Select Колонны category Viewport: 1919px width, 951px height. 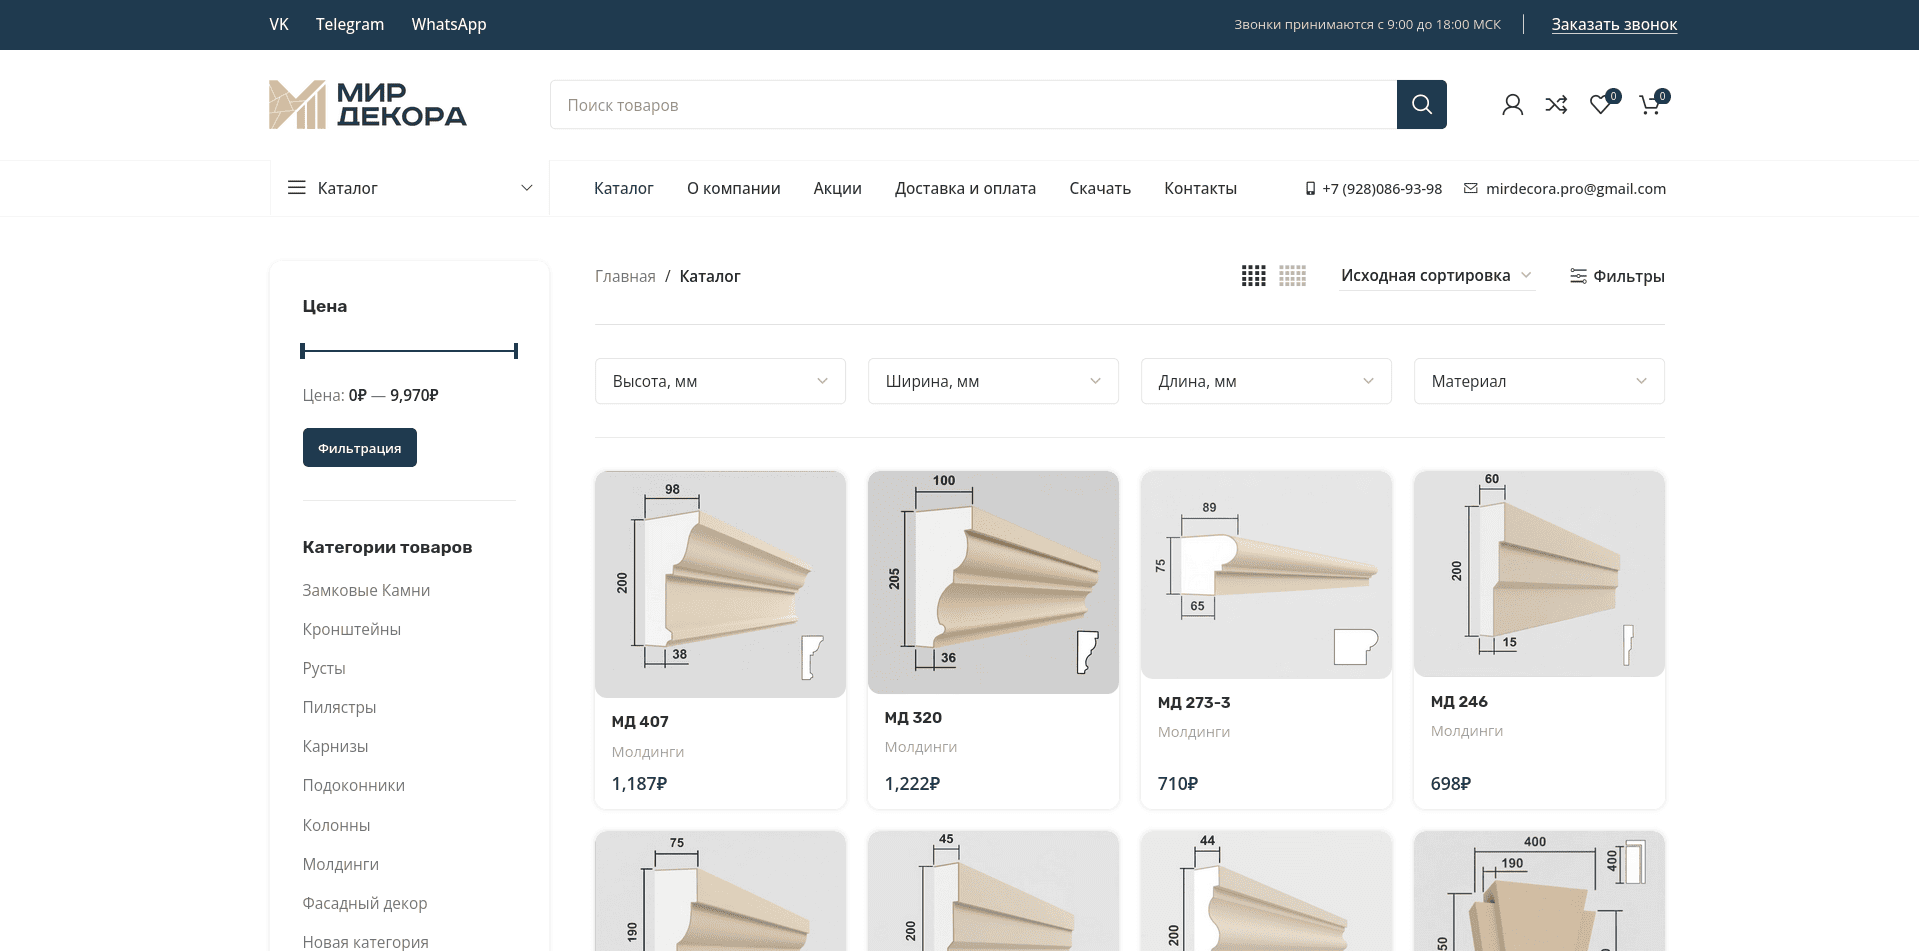[336, 825]
